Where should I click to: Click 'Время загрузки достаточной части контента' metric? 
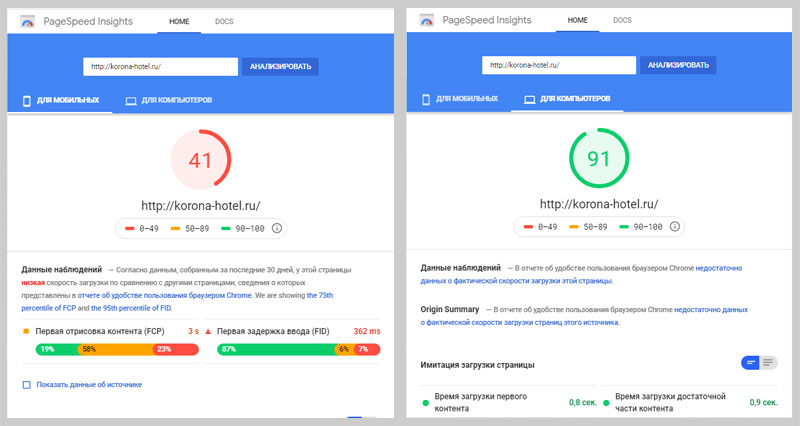(x=670, y=402)
